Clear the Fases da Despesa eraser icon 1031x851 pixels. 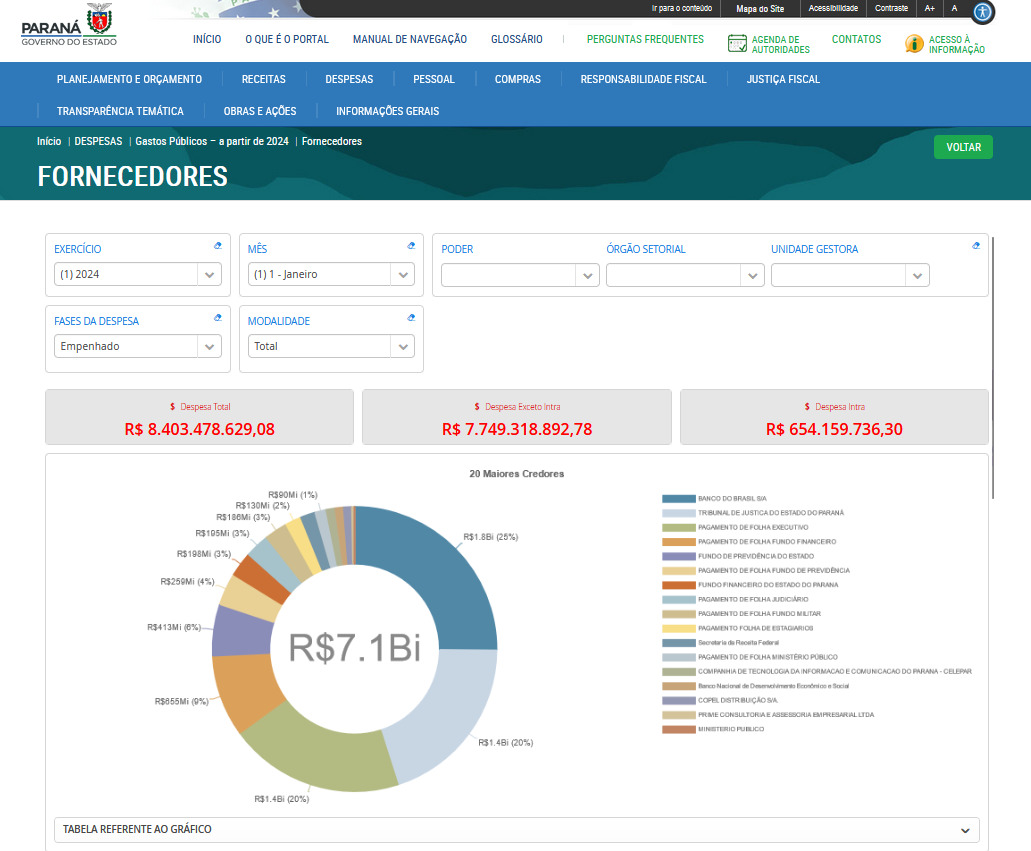coord(218,318)
